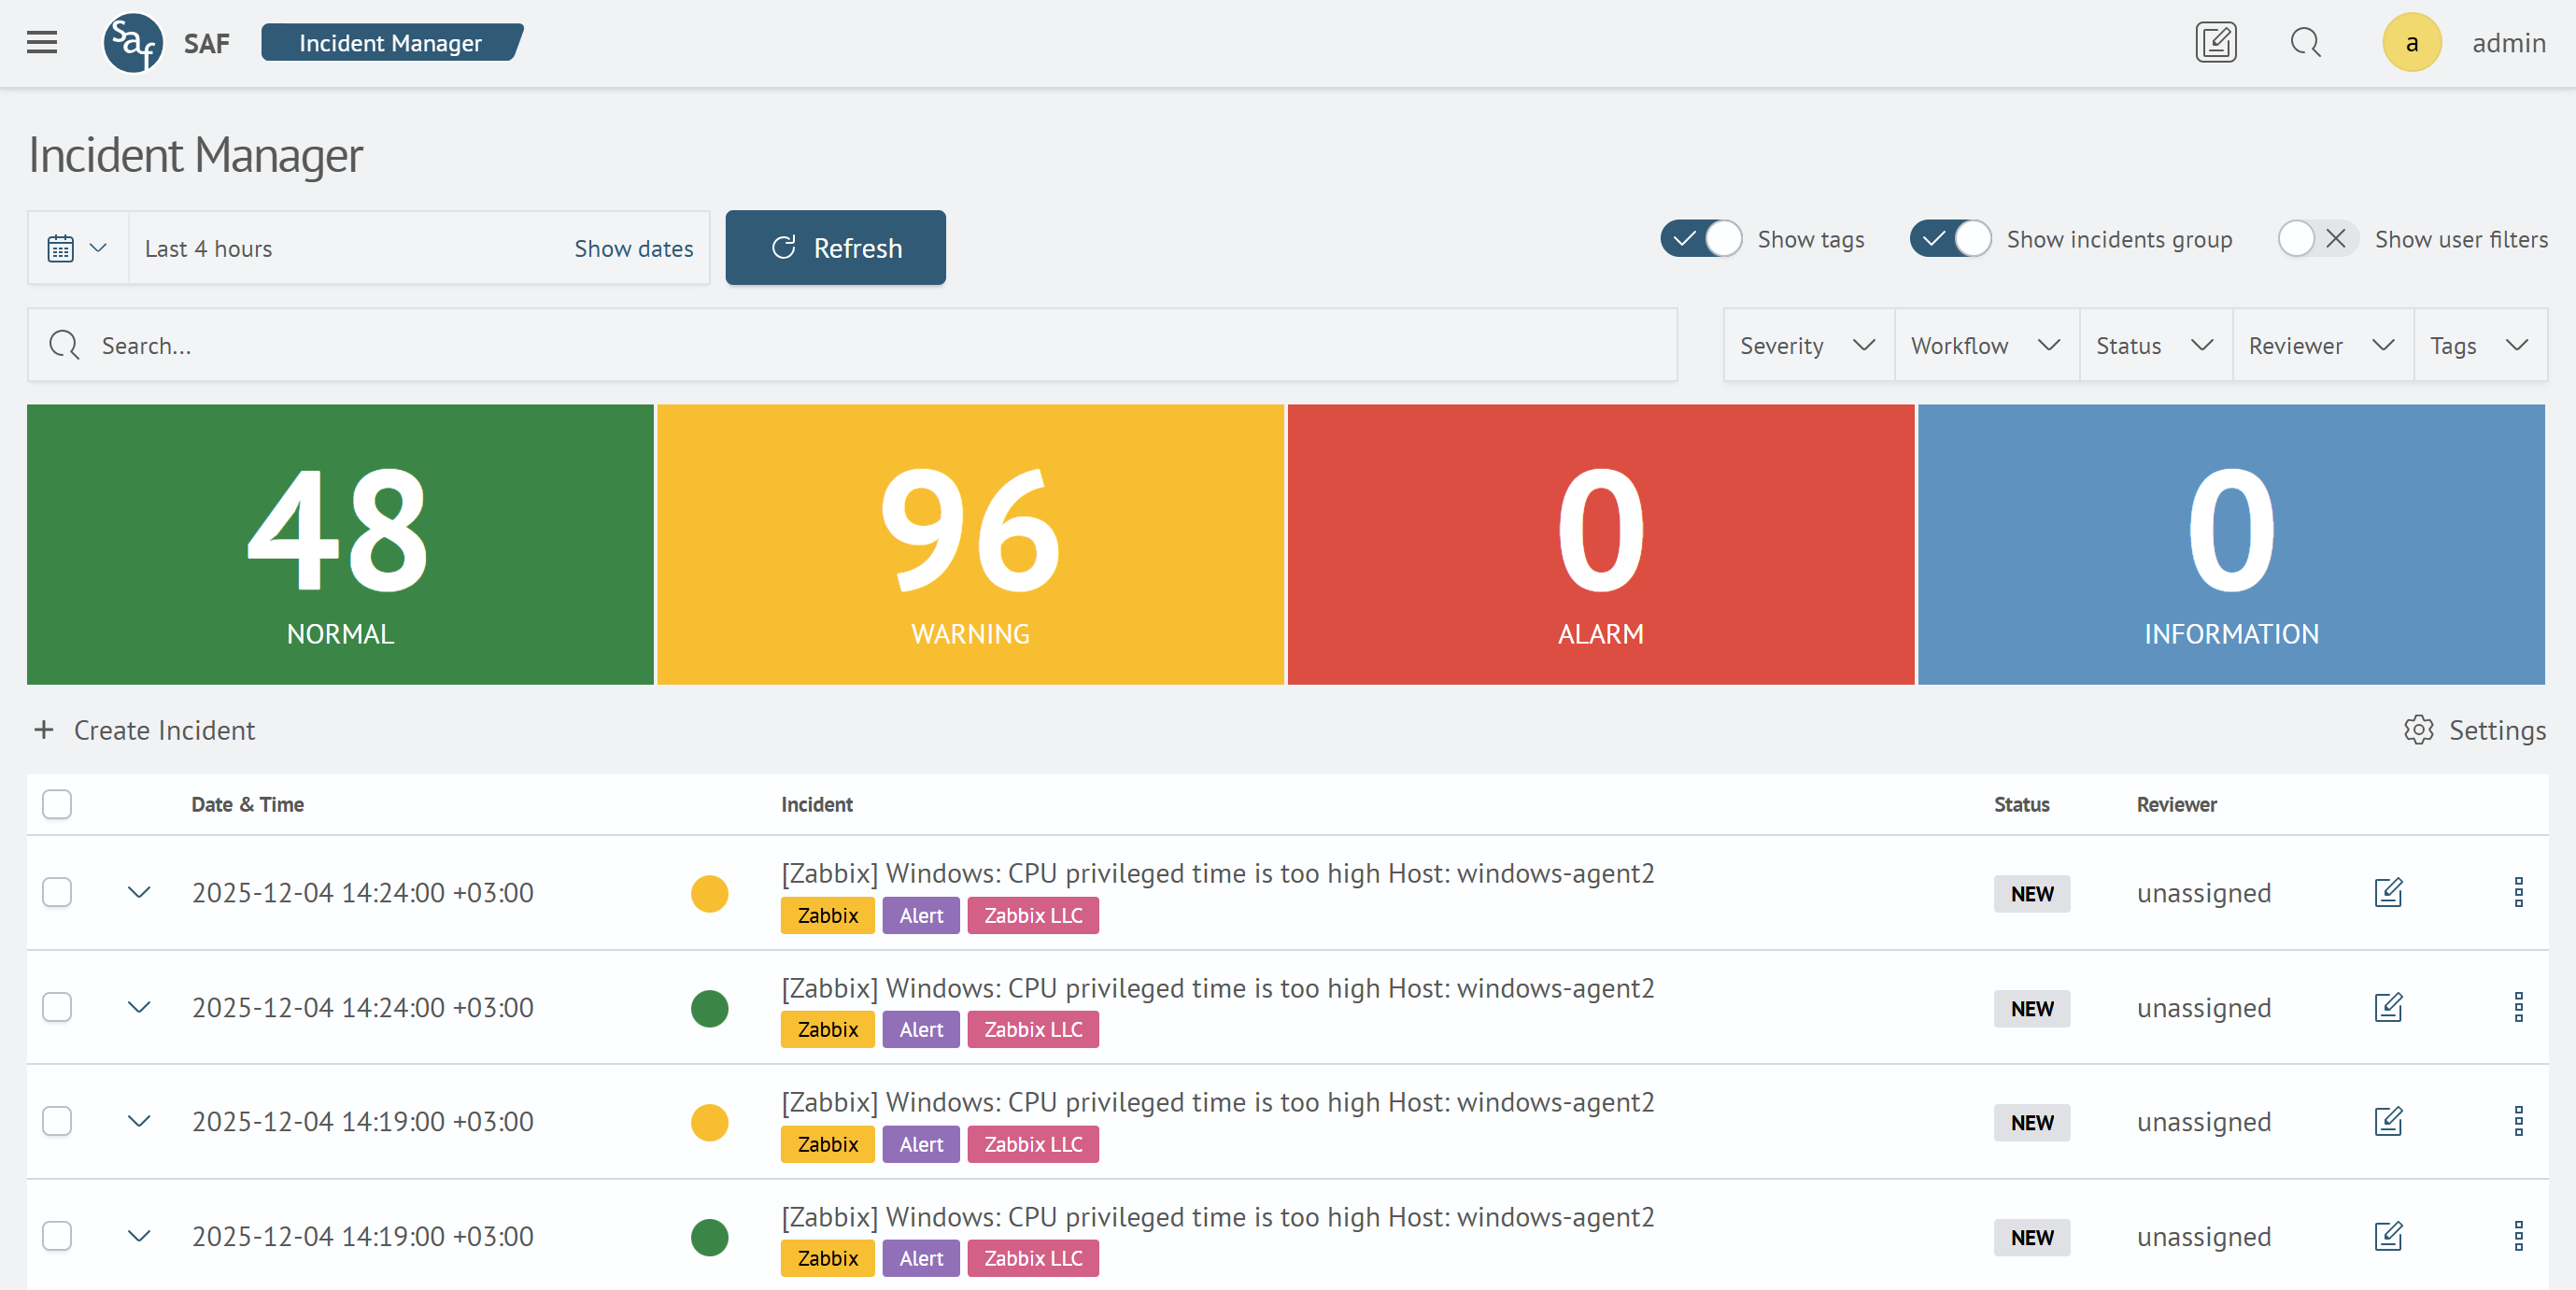Select the header checkbox to select all incidents
The height and width of the screenshot is (1290, 2576).
click(56, 805)
